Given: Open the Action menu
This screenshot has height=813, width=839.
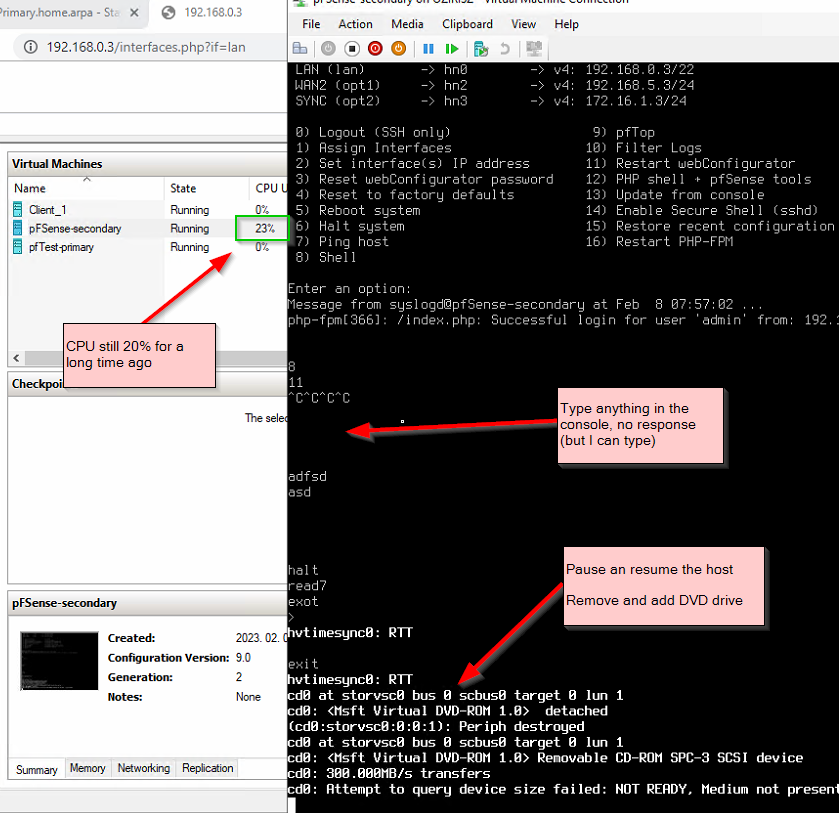Looking at the screenshot, I should pyautogui.click(x=355, y=24).
